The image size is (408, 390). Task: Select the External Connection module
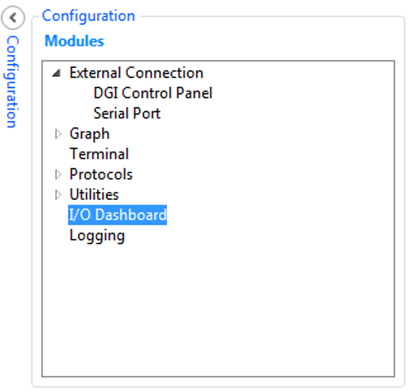pyautogui.click(x=136, y=73)
